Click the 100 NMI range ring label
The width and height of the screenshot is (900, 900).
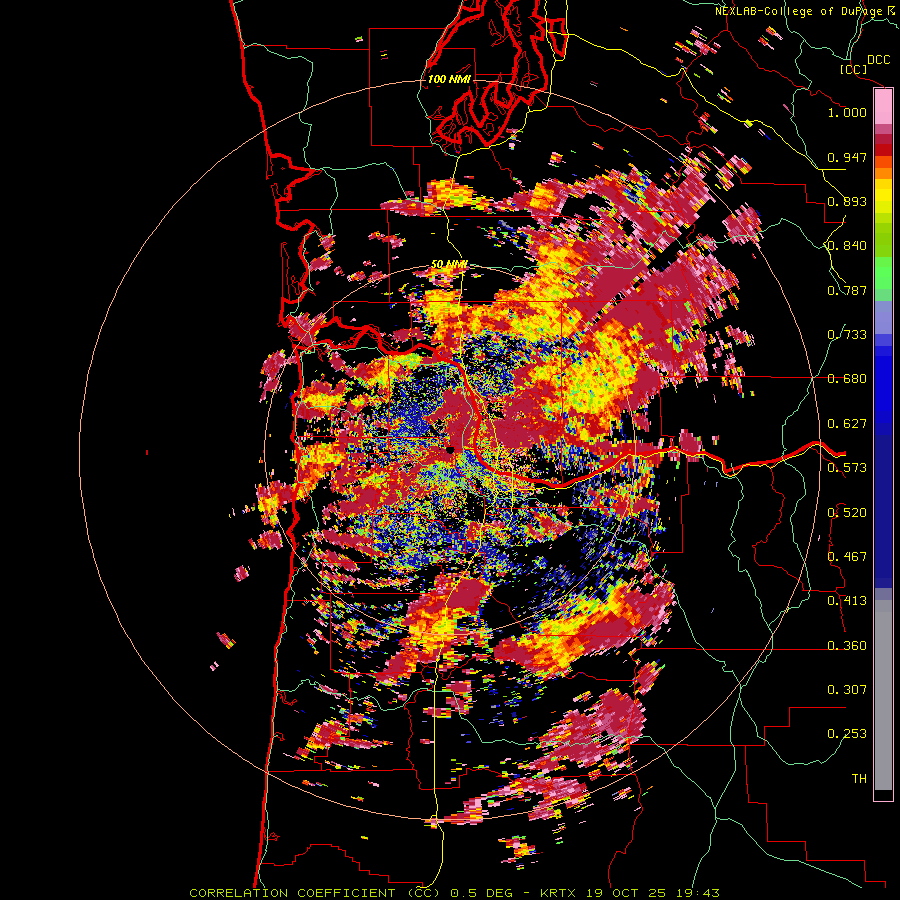pyautogui.click(x=449, y=79)
